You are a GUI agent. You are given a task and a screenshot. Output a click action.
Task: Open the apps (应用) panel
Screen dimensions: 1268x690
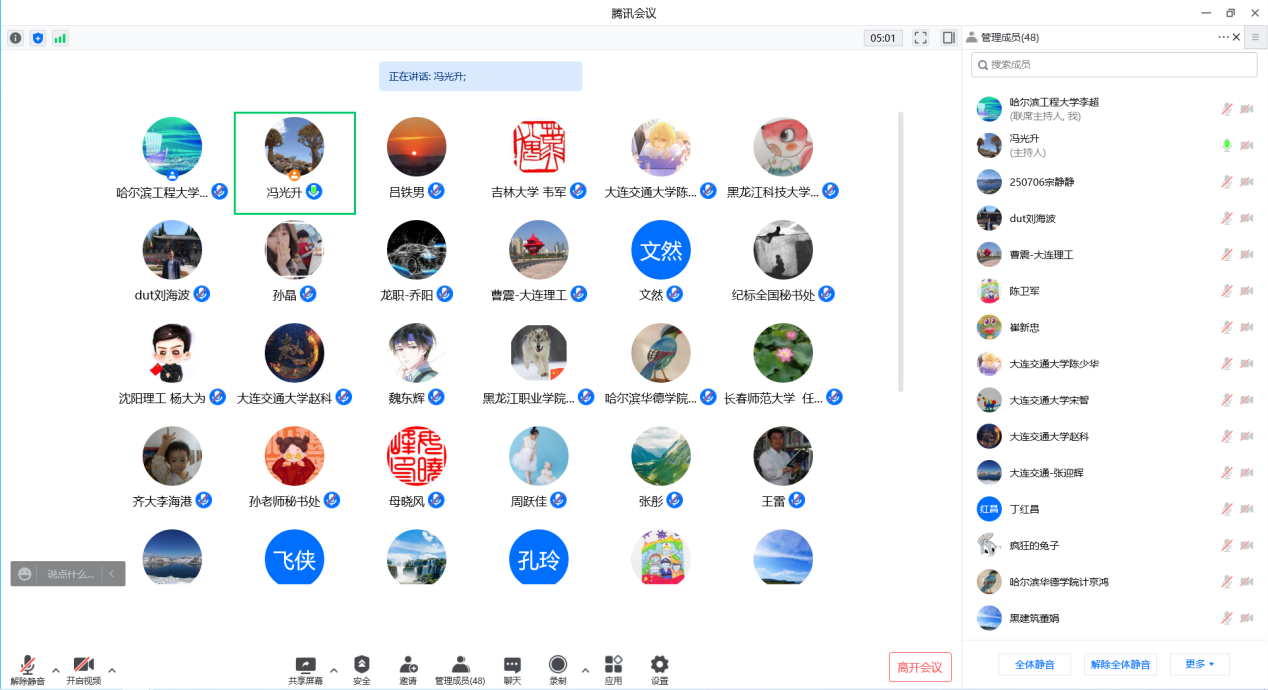tap(613, 665)
